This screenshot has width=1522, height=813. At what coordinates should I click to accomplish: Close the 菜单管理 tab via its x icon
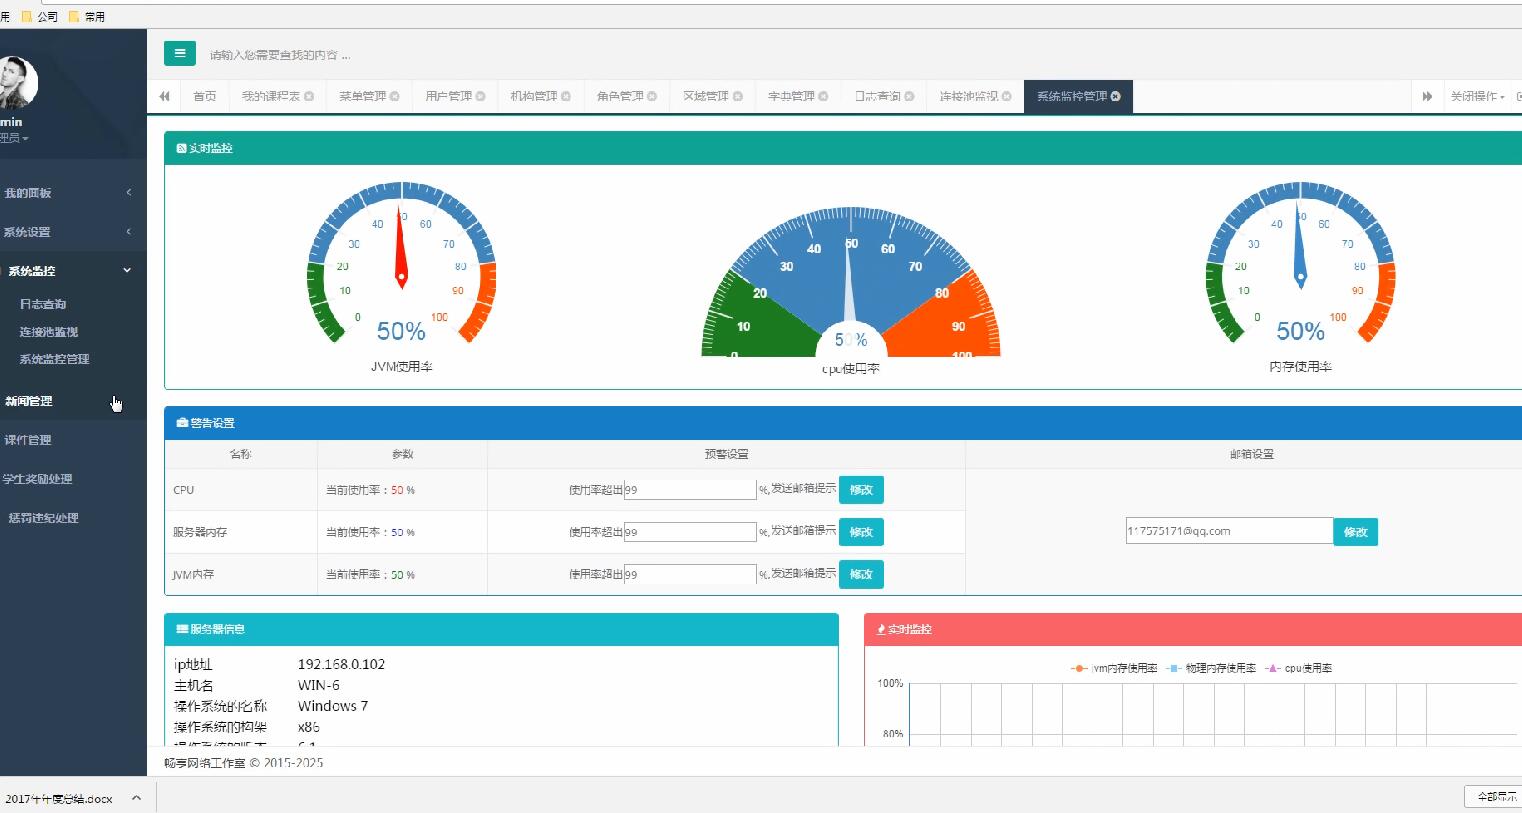(394, 96)
